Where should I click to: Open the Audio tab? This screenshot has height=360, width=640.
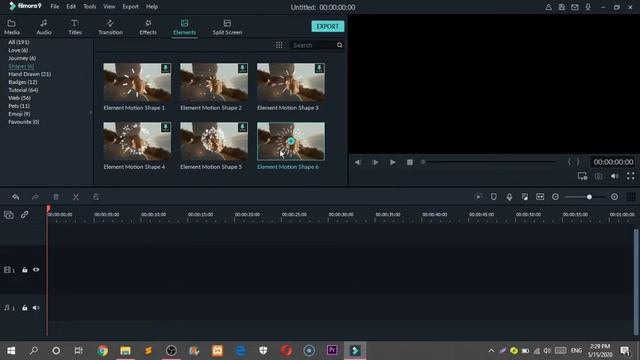44,27
